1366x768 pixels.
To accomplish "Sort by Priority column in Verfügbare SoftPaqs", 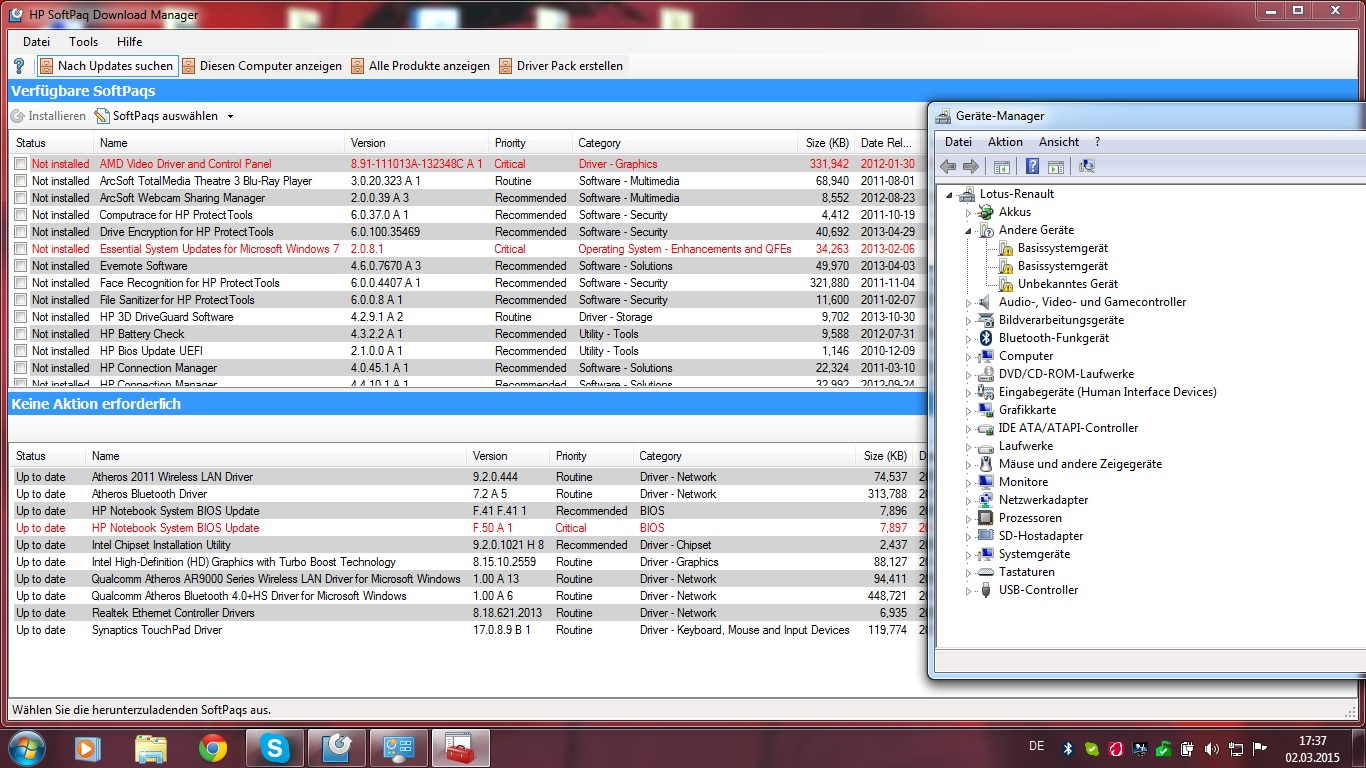I will click(530, 143).
